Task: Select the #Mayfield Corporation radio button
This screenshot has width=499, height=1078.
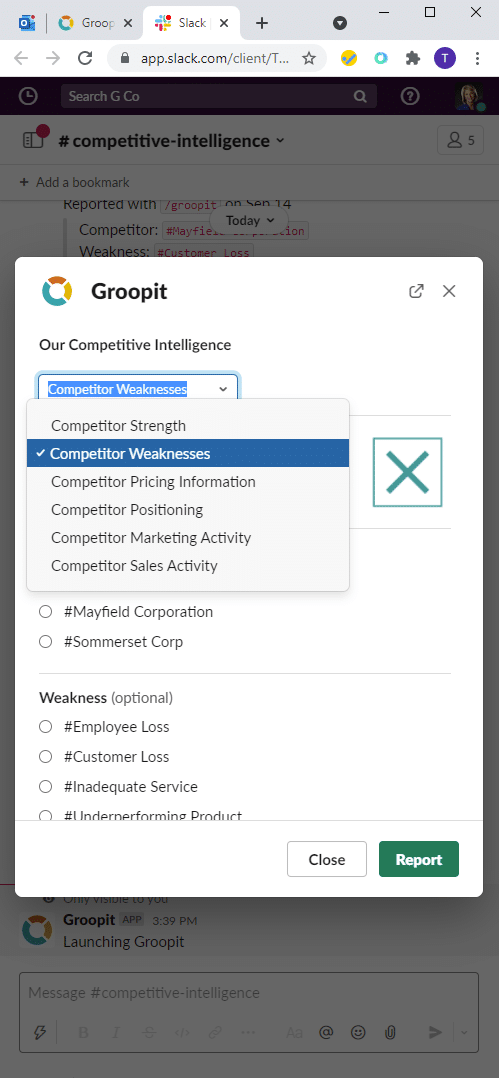Action: [45, 612]
